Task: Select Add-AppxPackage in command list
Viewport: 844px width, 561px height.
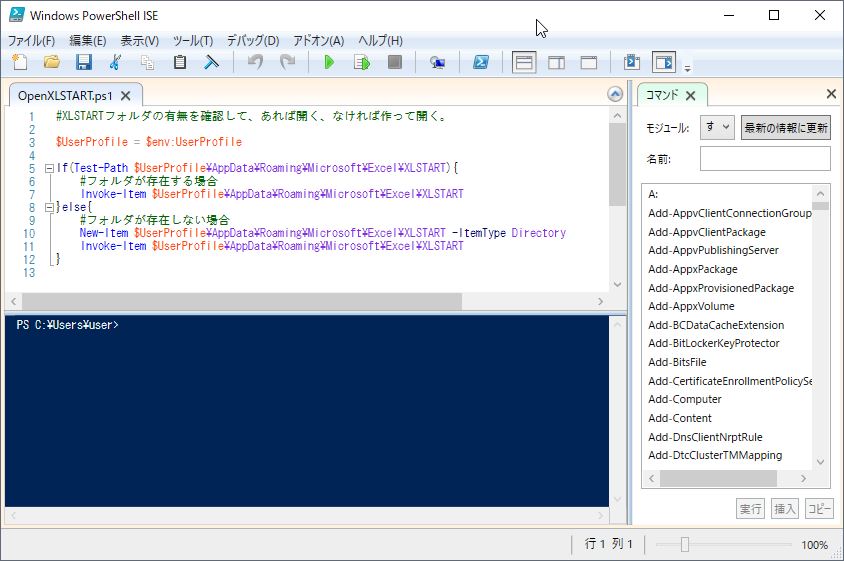Action: (693, 269)
